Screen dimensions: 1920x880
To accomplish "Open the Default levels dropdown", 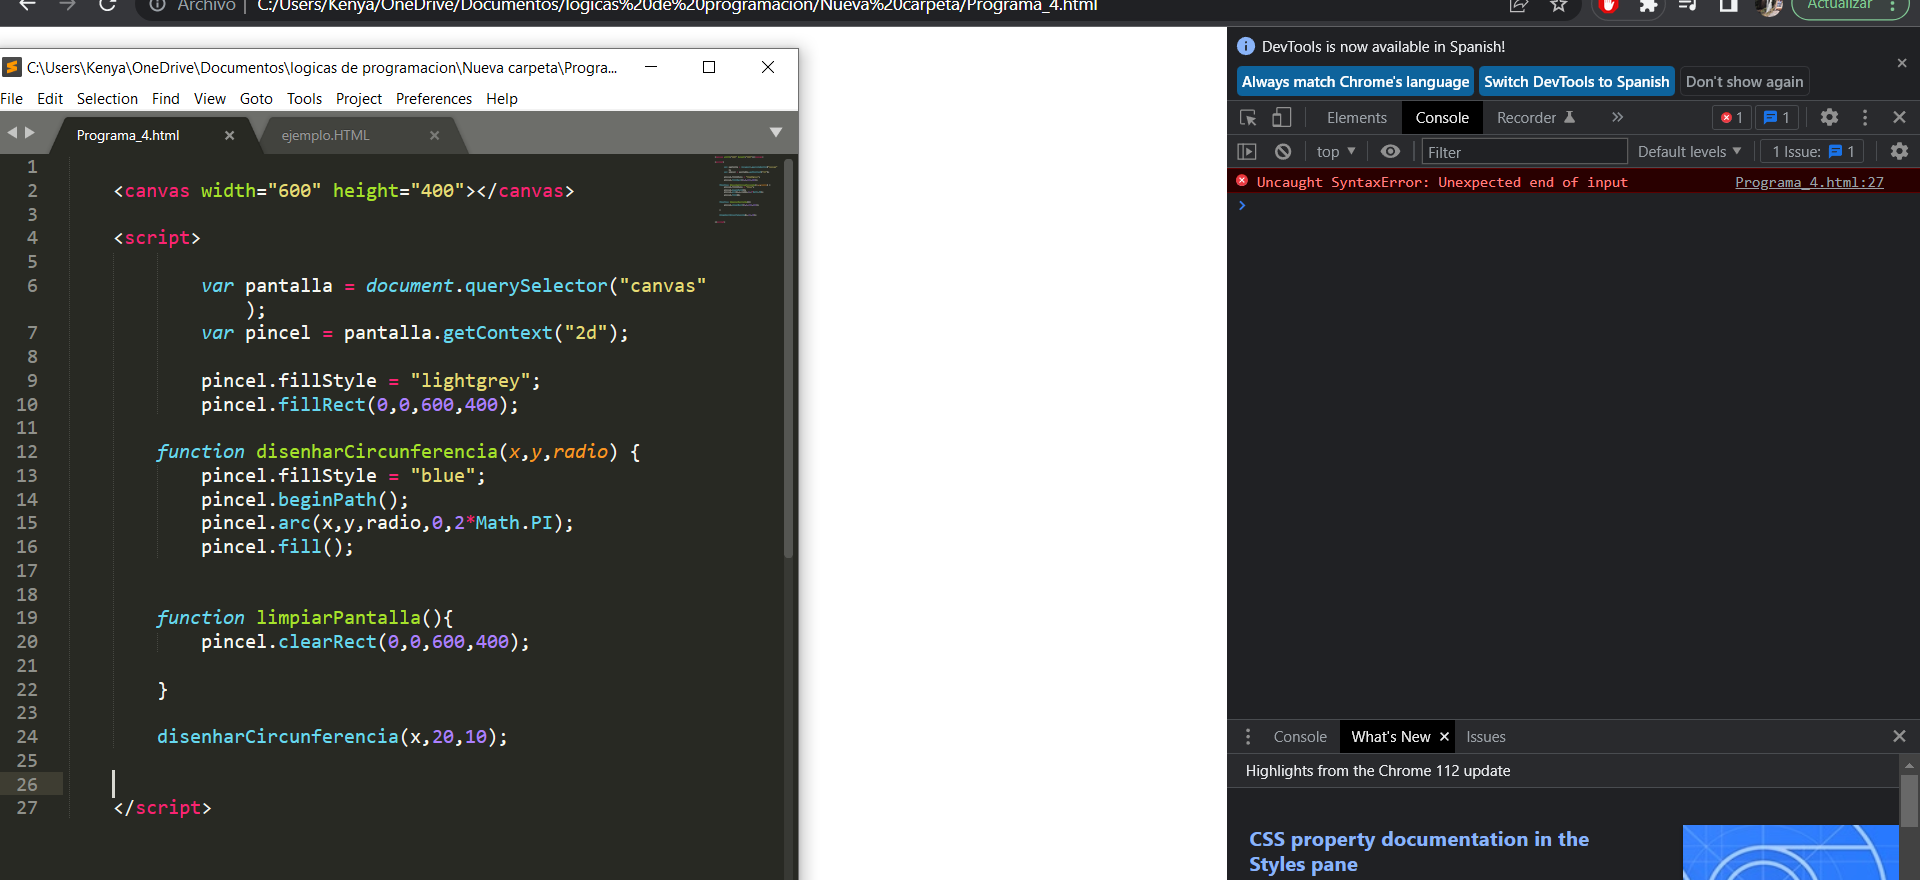I will click(1689, 151).
